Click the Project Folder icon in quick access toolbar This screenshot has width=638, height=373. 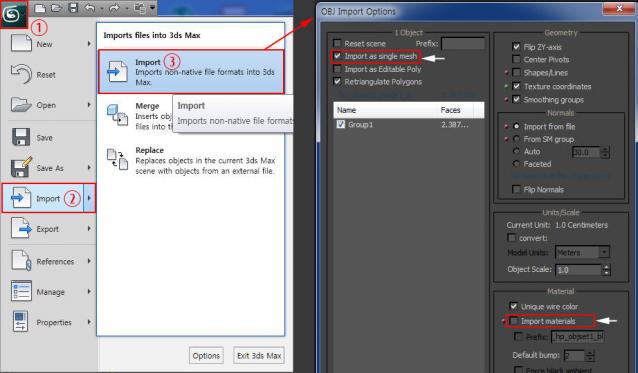point(139,8)
